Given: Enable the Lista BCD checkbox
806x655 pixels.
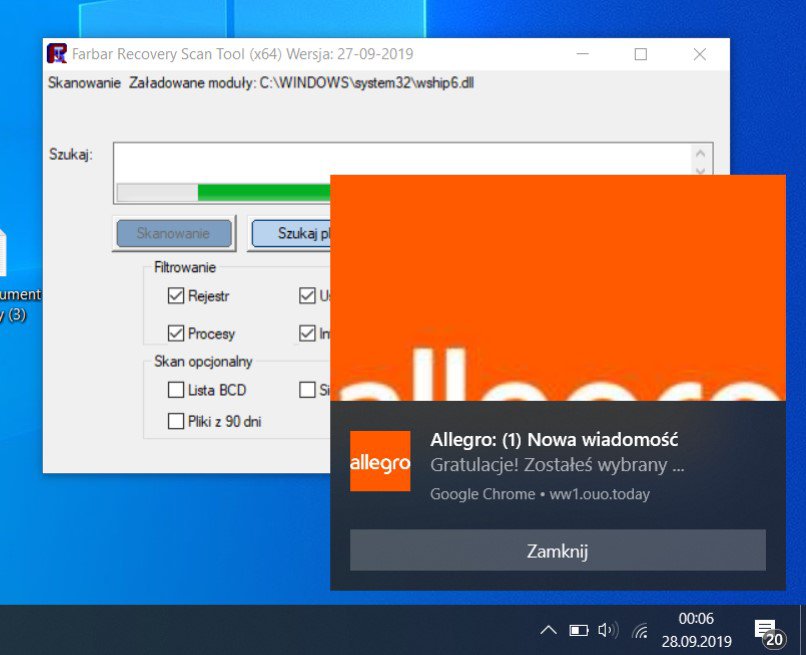Looking at the screenshot, I should pyautogui.click(x=176, y=390).
